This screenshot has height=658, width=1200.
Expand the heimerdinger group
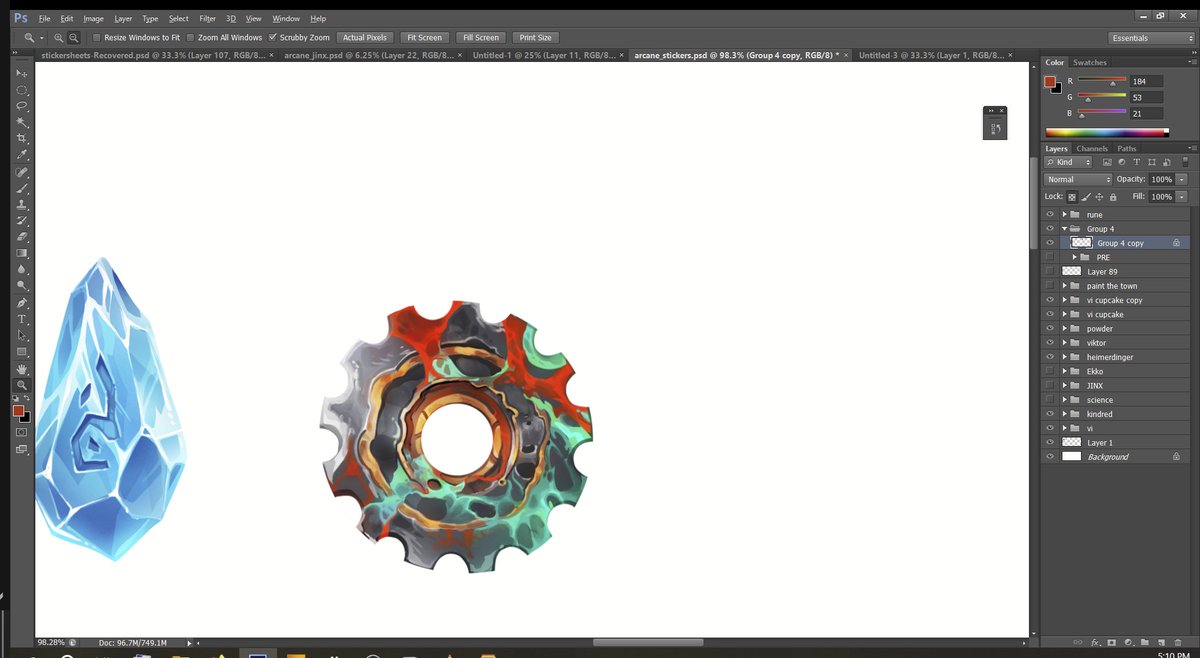click(x=1064, y=357)
